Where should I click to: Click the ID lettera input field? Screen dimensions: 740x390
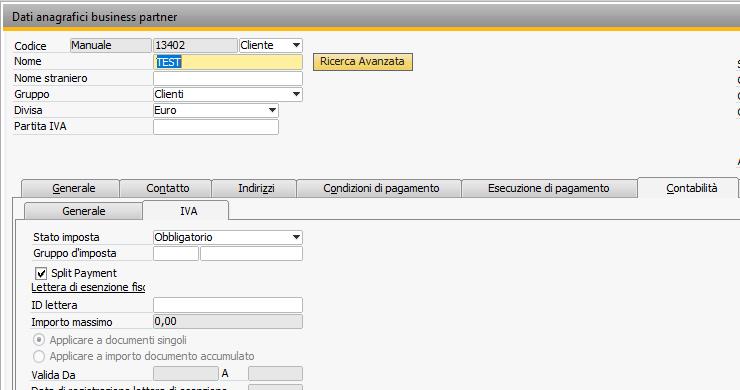pyautogui.click(x=228, y=305)
